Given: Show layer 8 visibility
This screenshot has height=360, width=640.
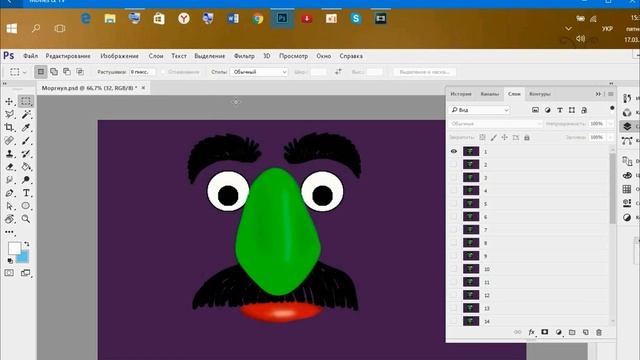Looking at the screenshot, I should 453,243.
